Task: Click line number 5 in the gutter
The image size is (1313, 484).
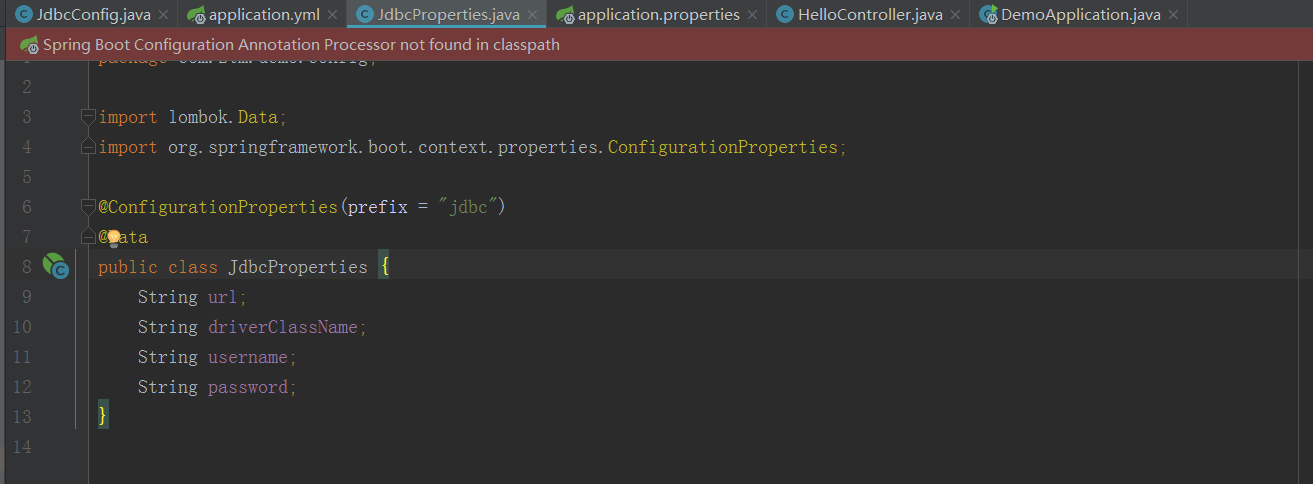Action: click(x=27, y=177)
